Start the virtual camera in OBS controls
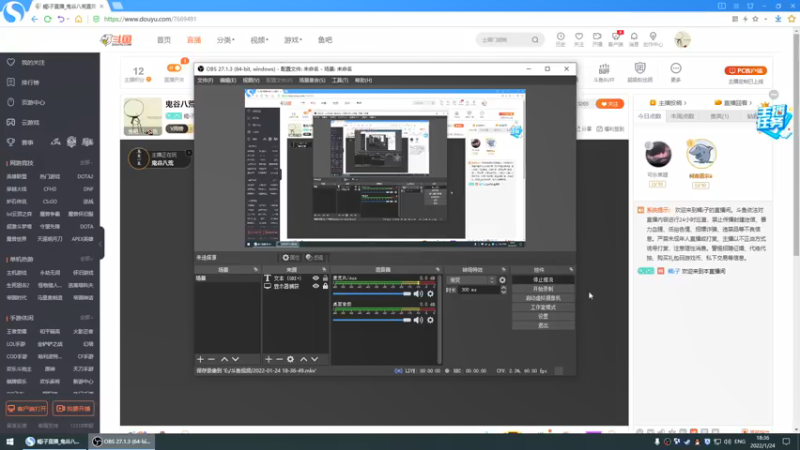Image resolution: width=800 pixels, height=450 pixels. pos(543,298)
